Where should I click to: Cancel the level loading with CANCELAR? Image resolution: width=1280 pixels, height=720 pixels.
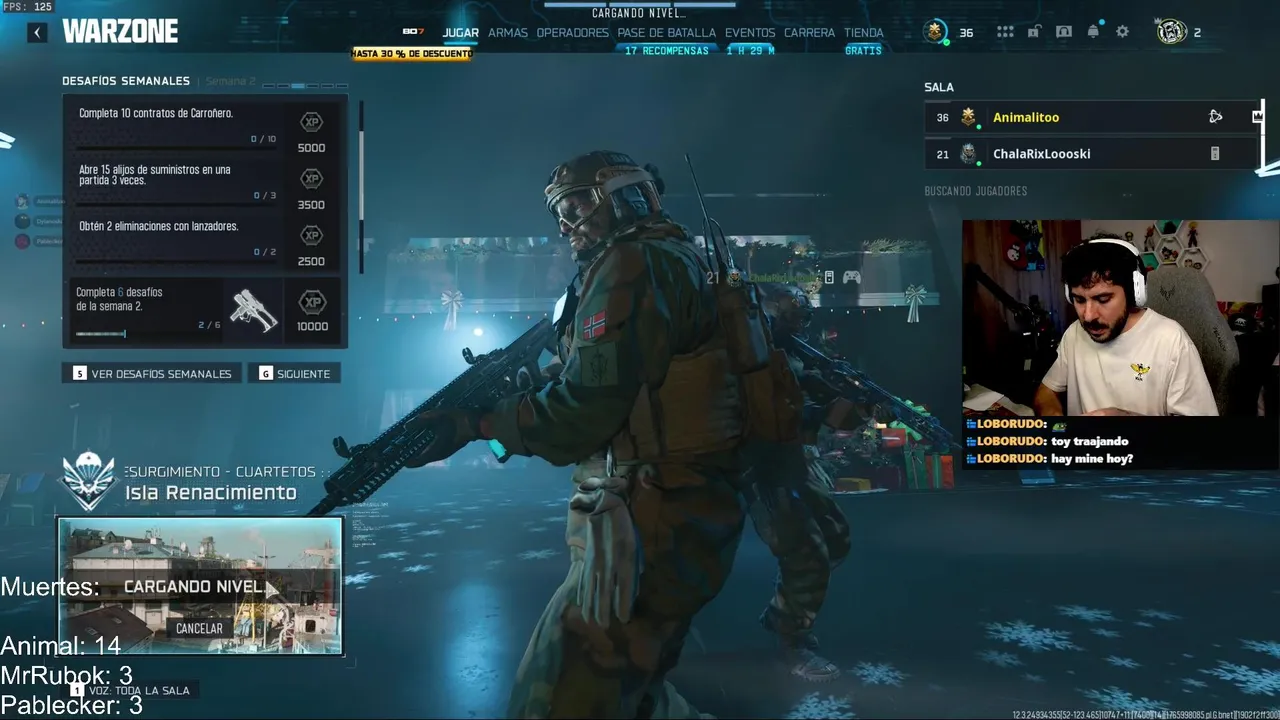(x=199, y=629)
